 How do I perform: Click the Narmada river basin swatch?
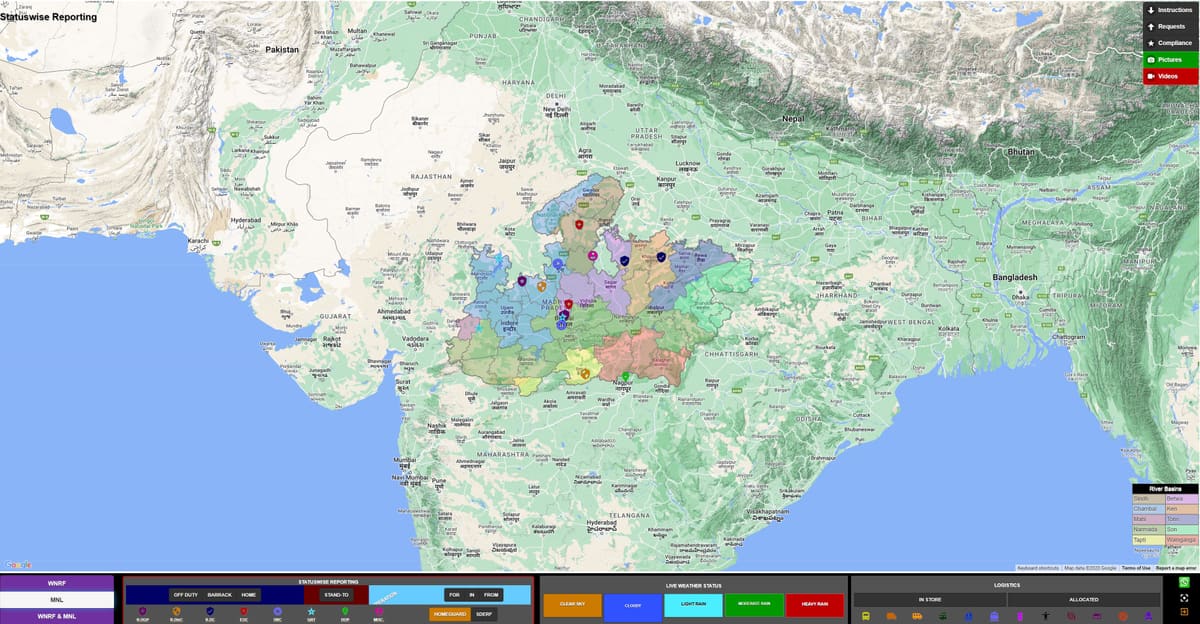click(x=1148, y=529)
